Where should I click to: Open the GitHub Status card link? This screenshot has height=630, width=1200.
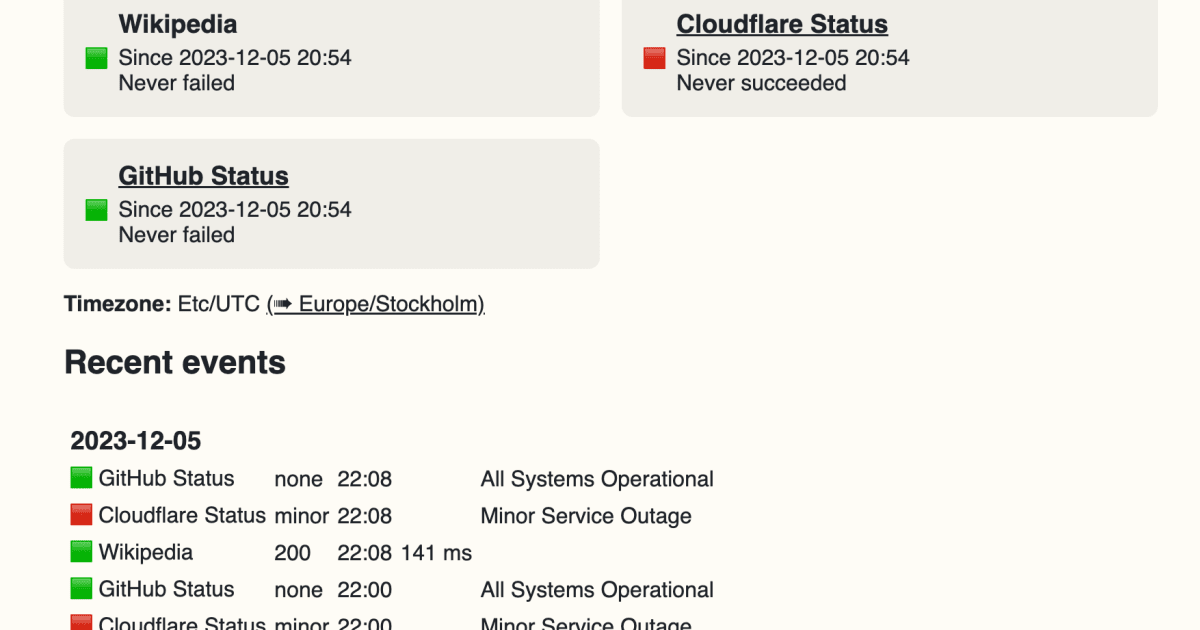tap(203, 176)
